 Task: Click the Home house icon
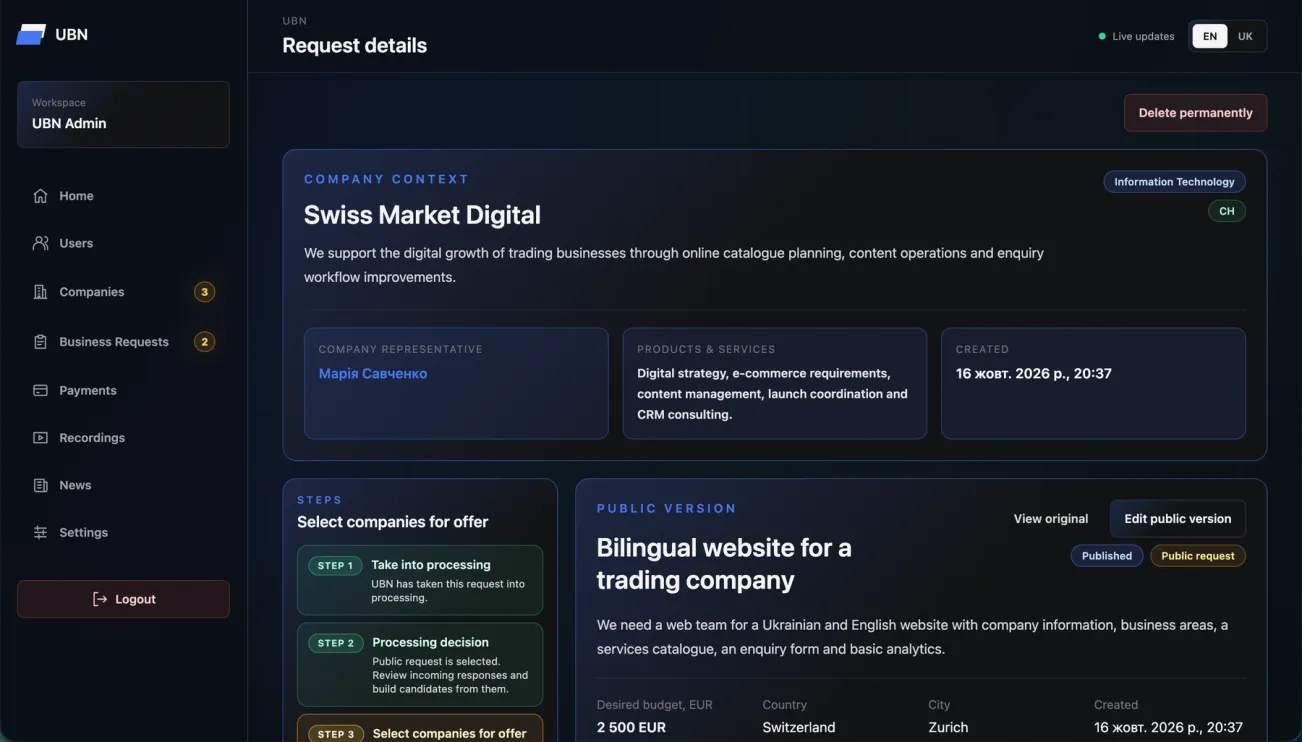(40, 196)
